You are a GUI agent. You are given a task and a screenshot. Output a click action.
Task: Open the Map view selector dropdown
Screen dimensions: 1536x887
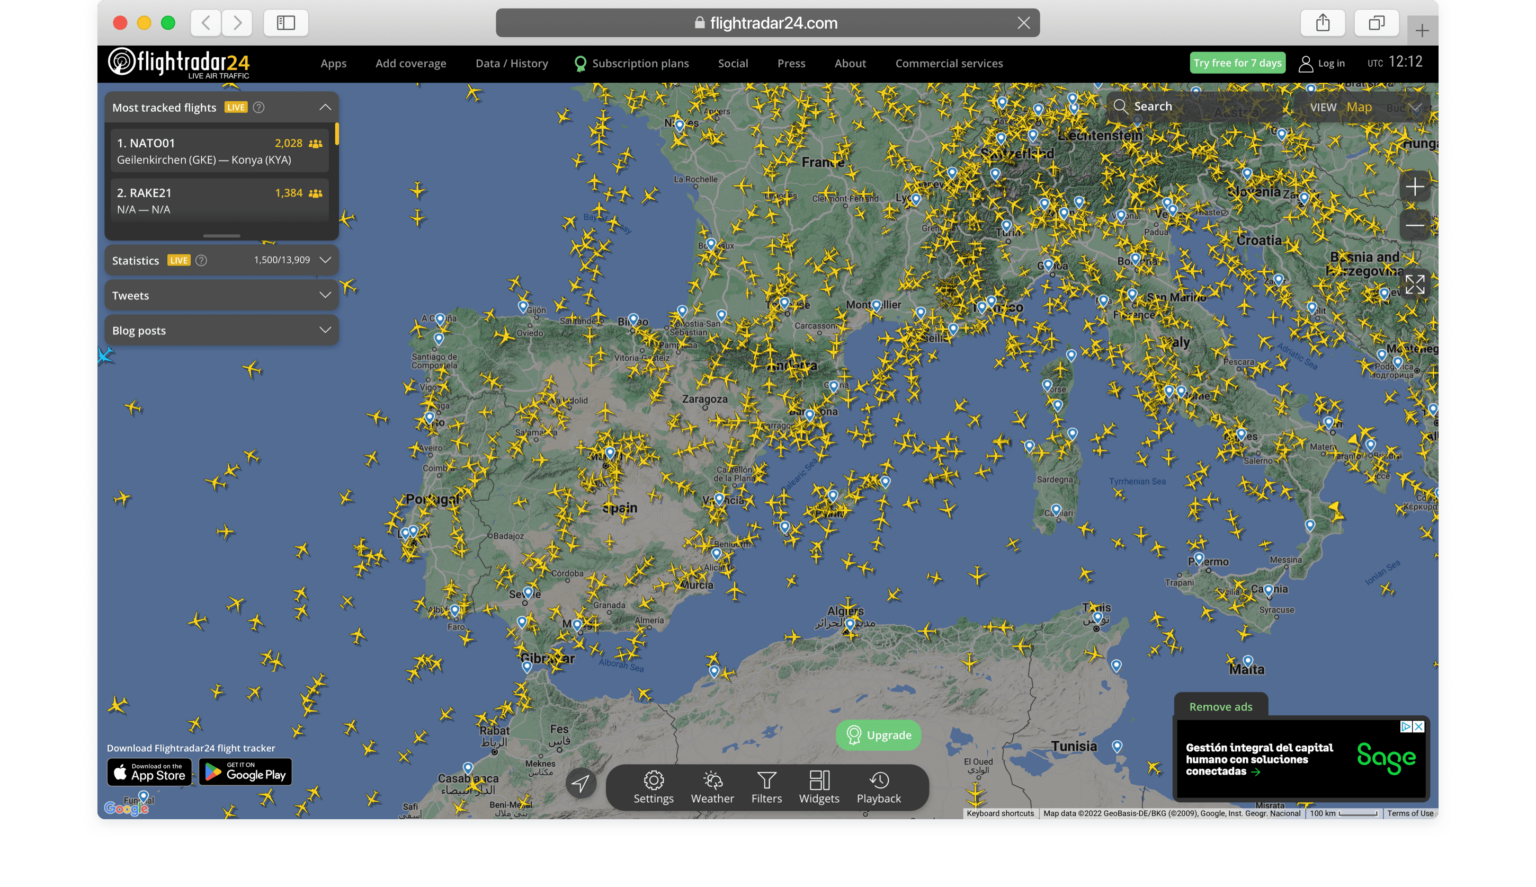[1416, 107]
